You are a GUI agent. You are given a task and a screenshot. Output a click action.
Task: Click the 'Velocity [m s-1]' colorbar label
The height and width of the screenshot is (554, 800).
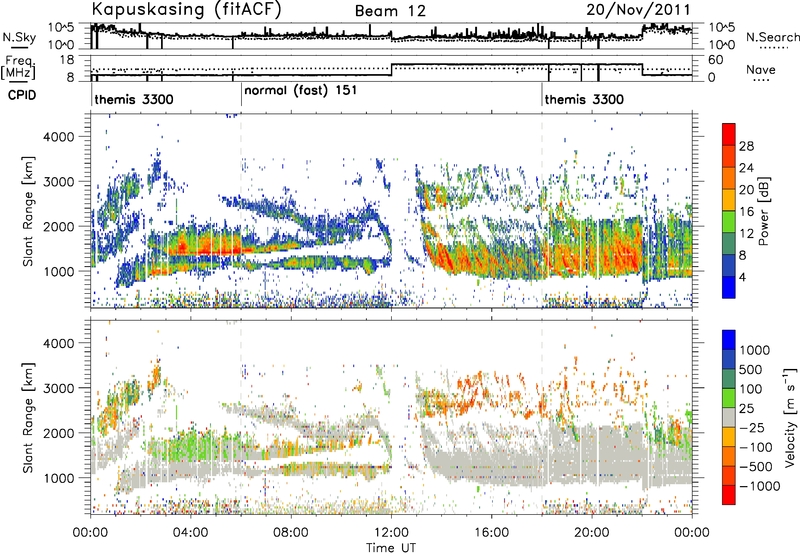click(790, 417)
